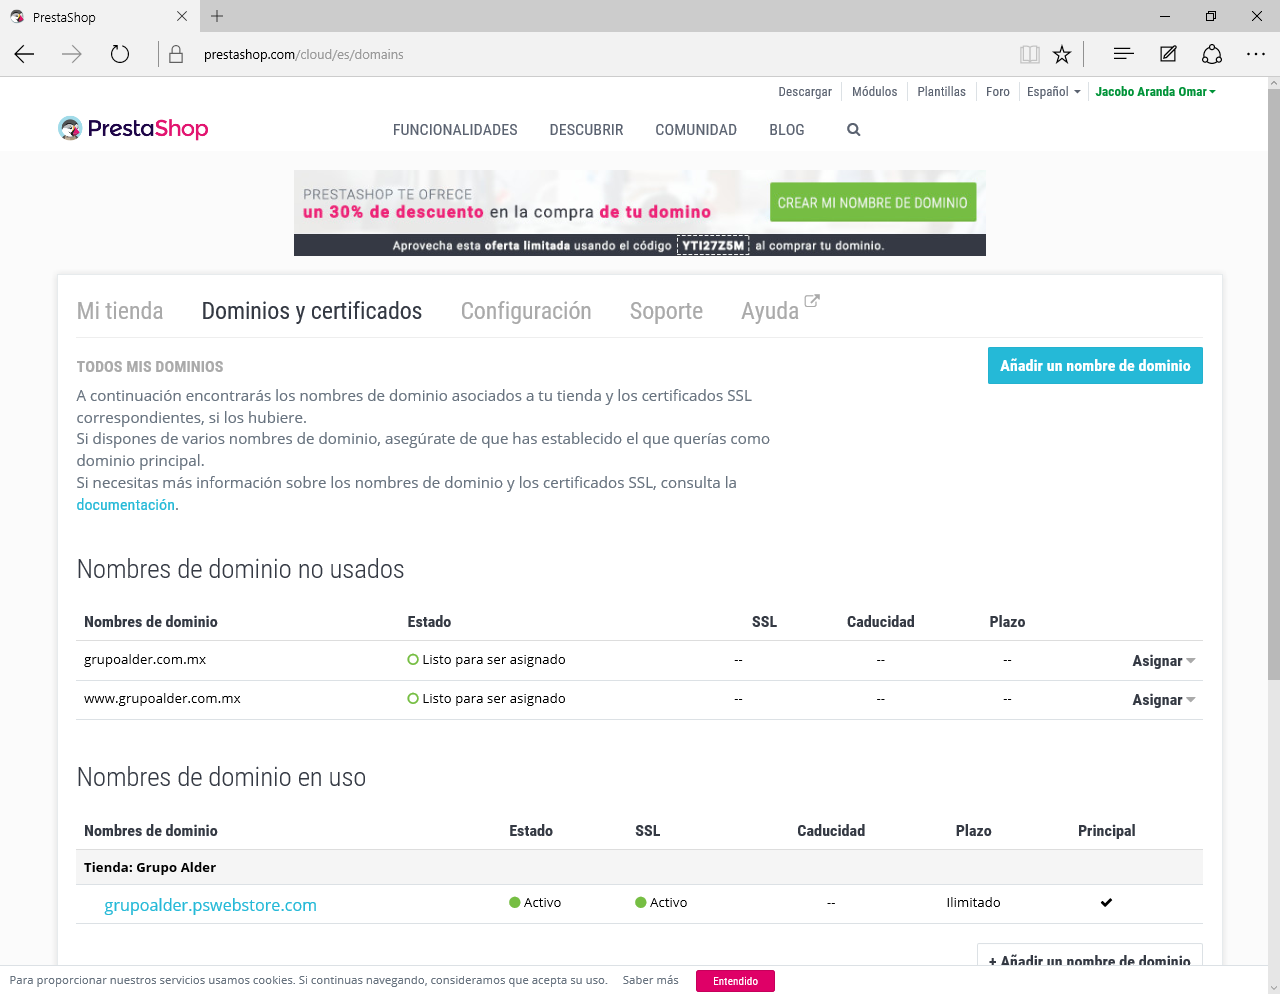This screenshot has height=994, width=1280.
Task: Open the DESCUBRIR menu
Action: [x=586, y=130]
